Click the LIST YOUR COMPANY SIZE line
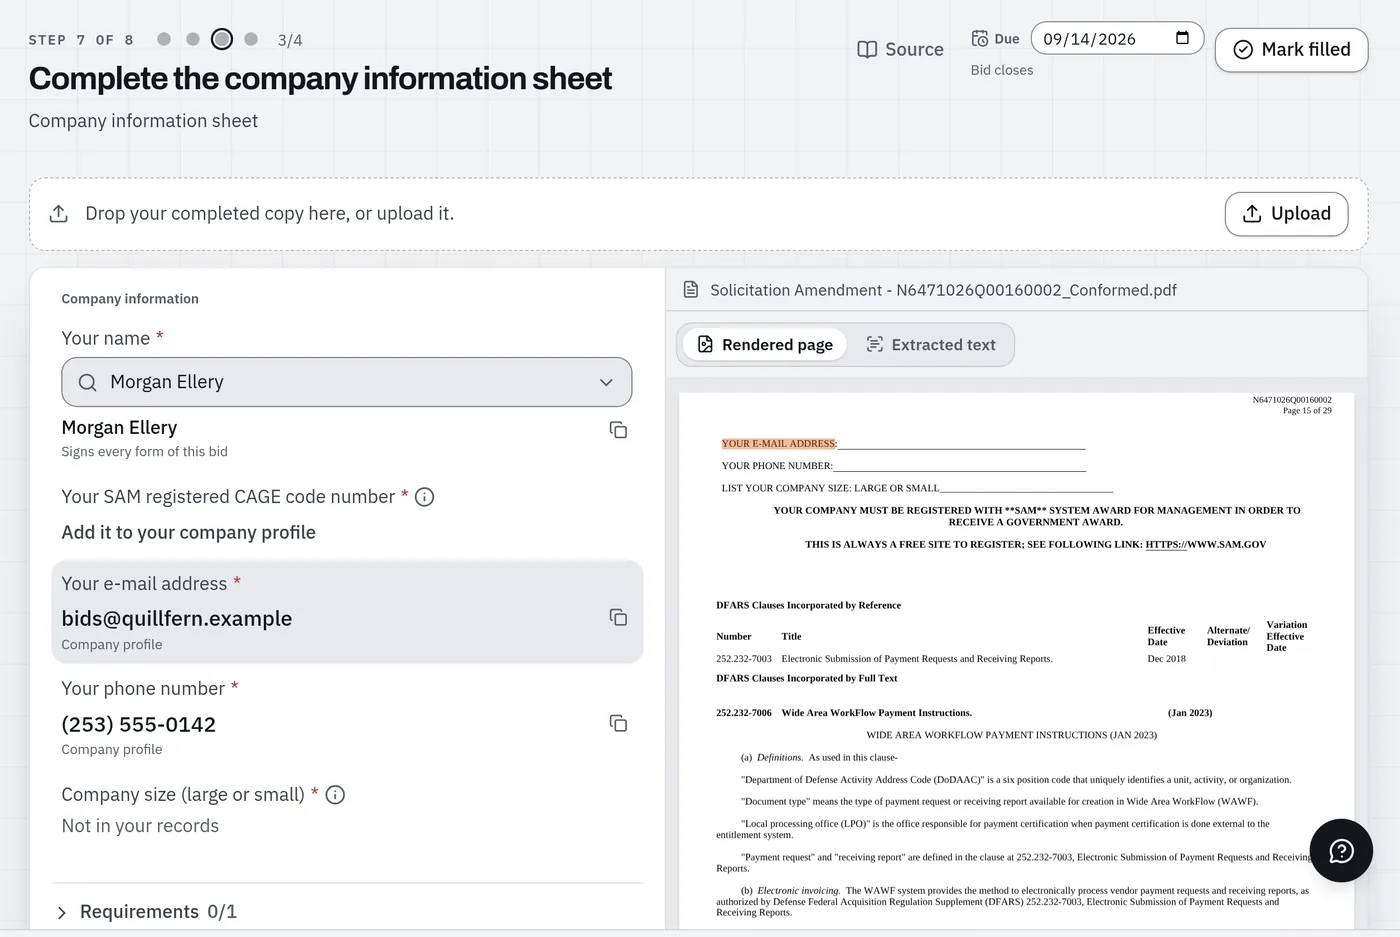 tap(917, 488)
